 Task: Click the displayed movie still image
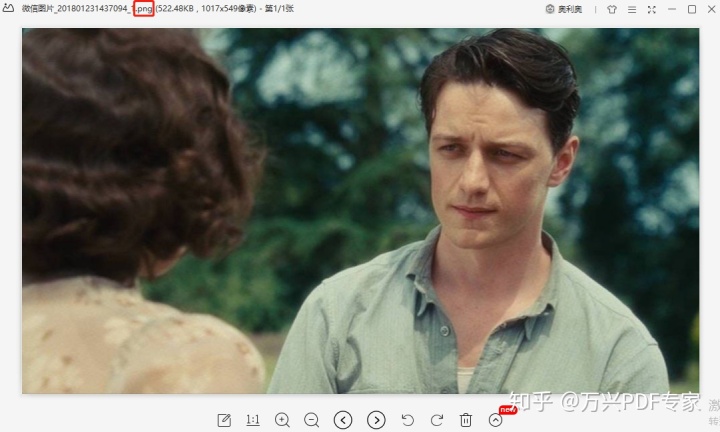(x=360, y=211)
